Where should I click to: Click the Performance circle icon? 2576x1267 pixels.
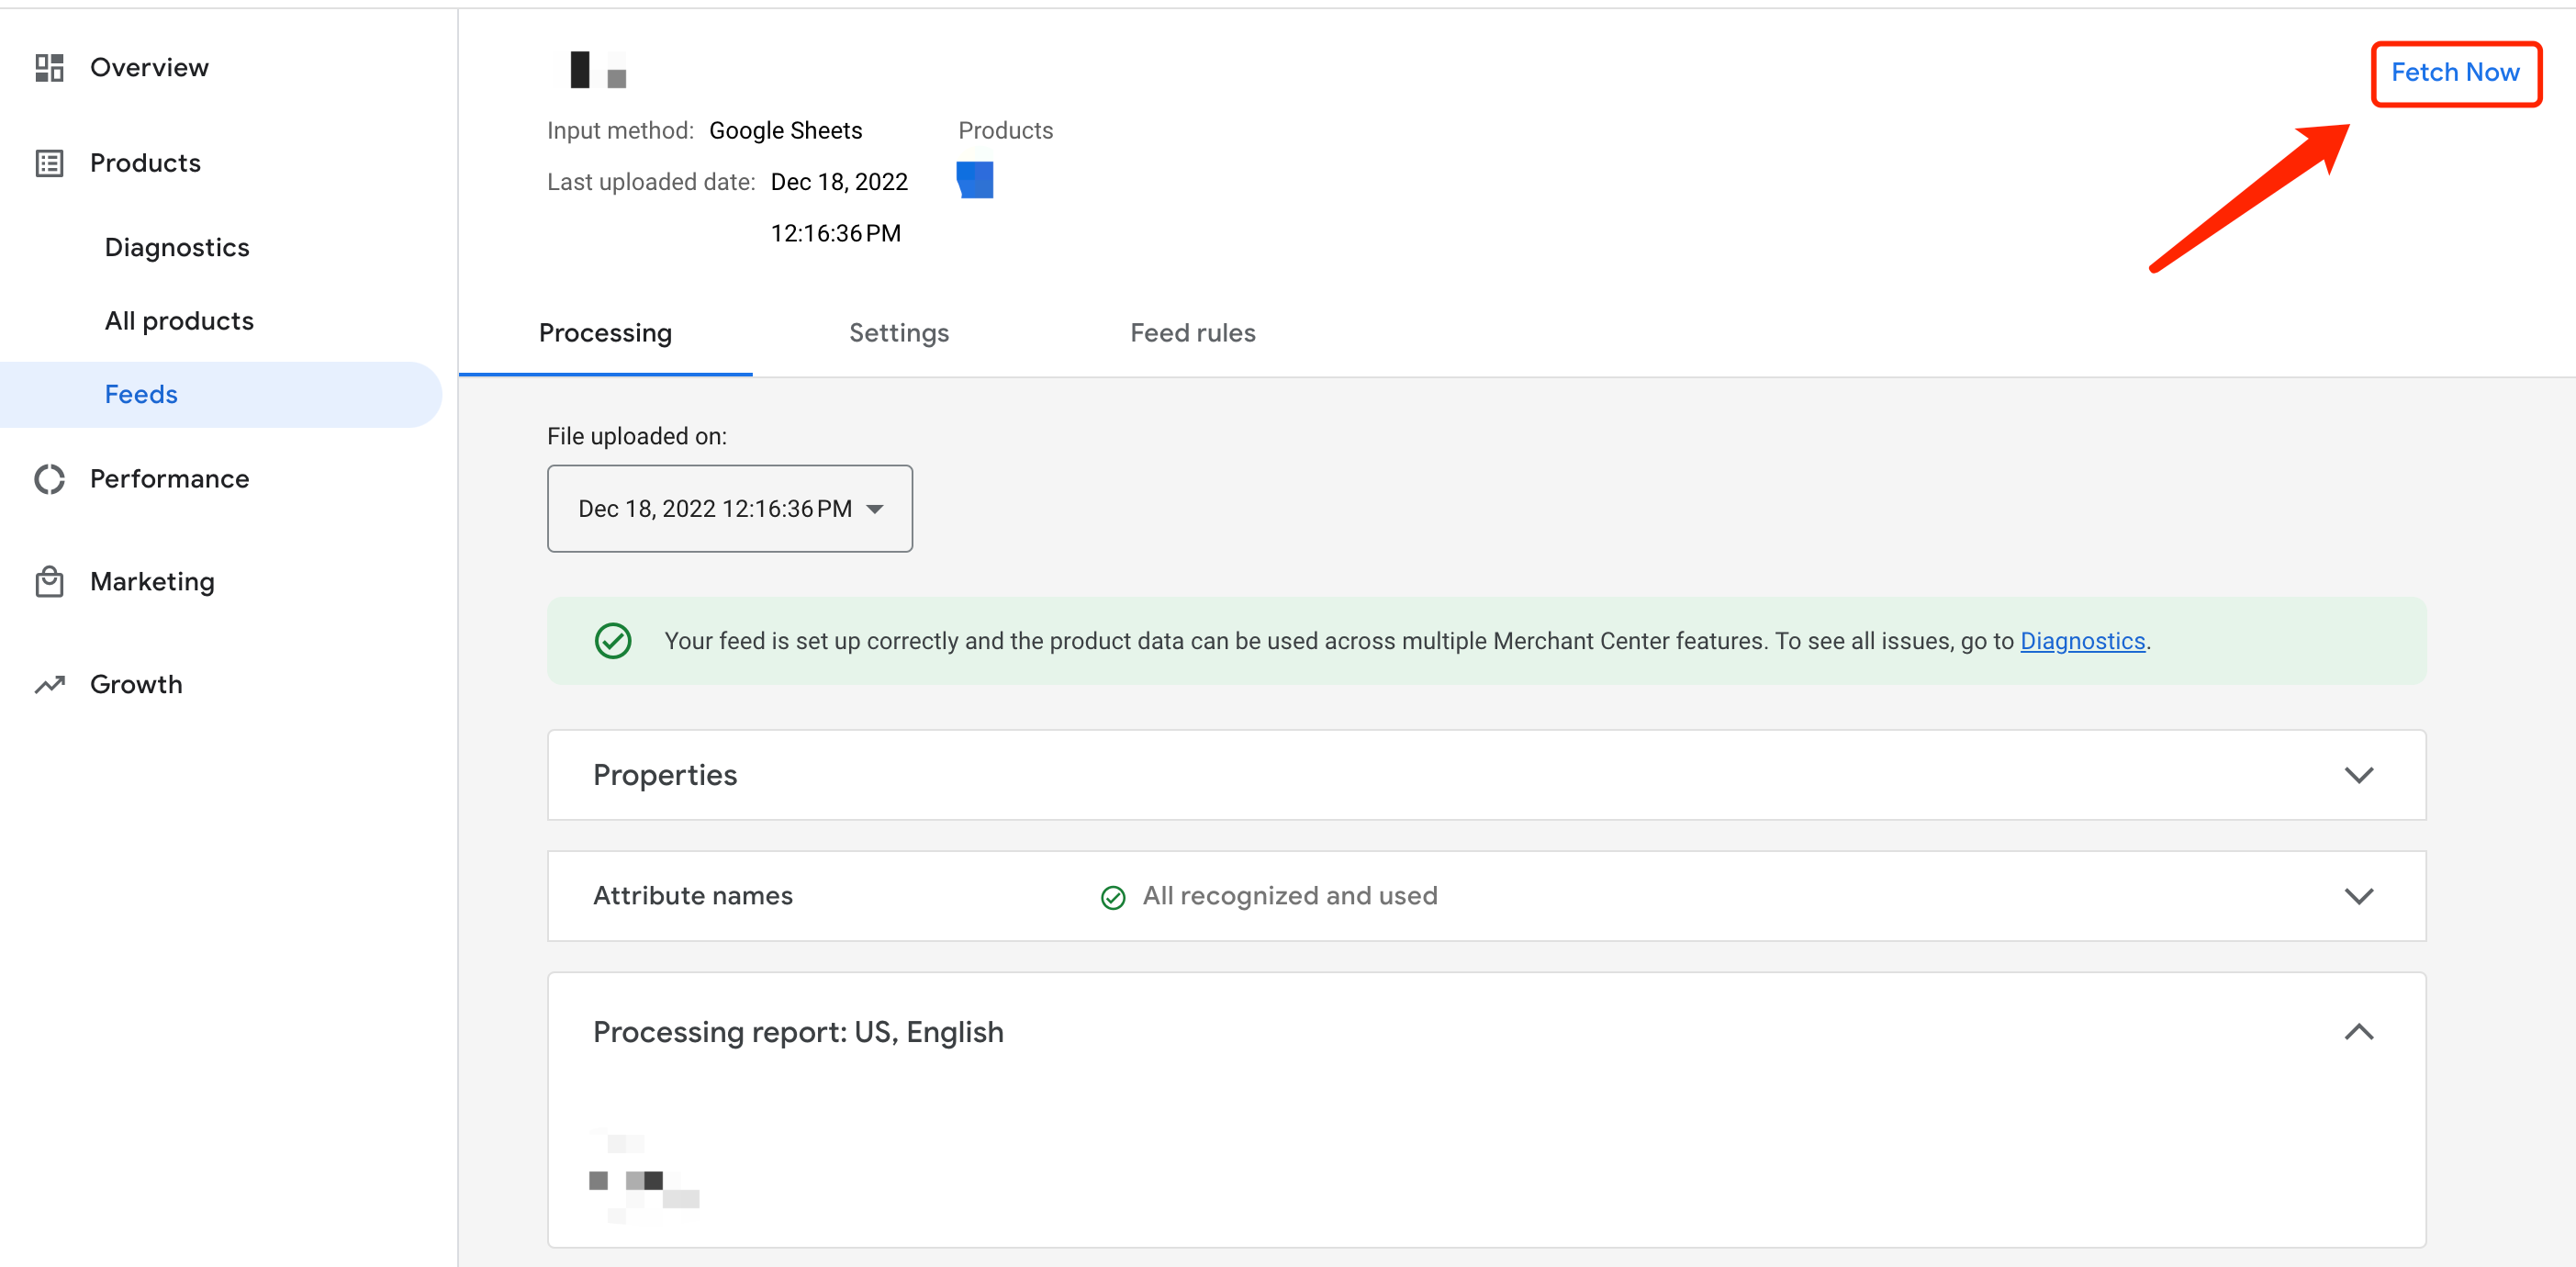click(49, 479)
